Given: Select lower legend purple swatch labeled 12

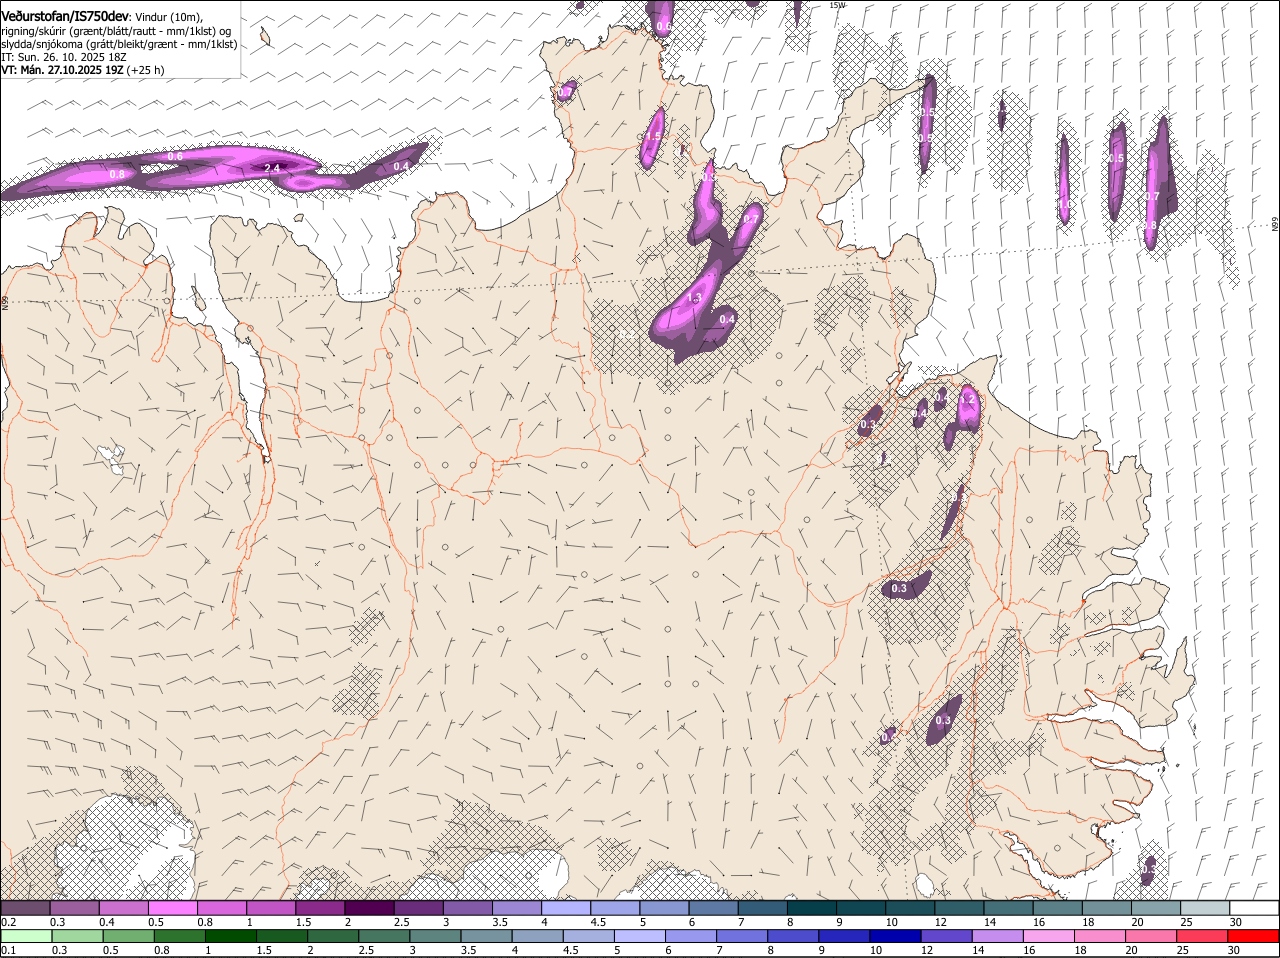Looking at the screenshot, I should (946, 936).
